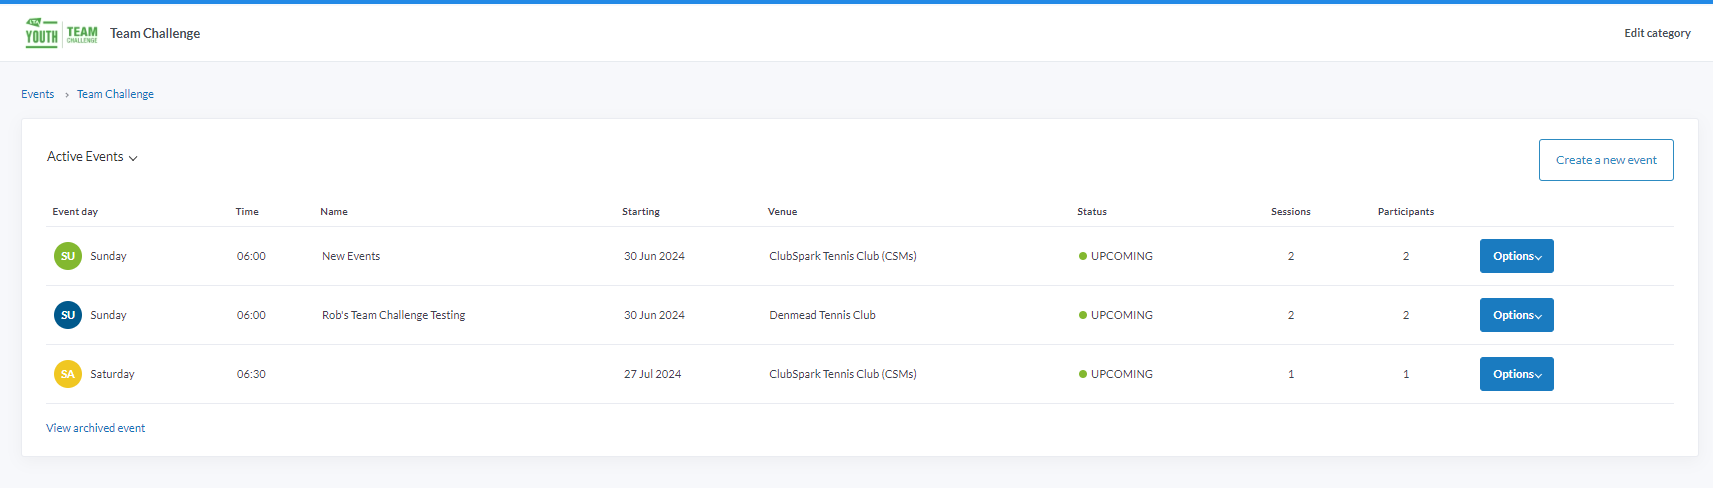Click the New Events status dot
1713x488 pixels.
1083,256
